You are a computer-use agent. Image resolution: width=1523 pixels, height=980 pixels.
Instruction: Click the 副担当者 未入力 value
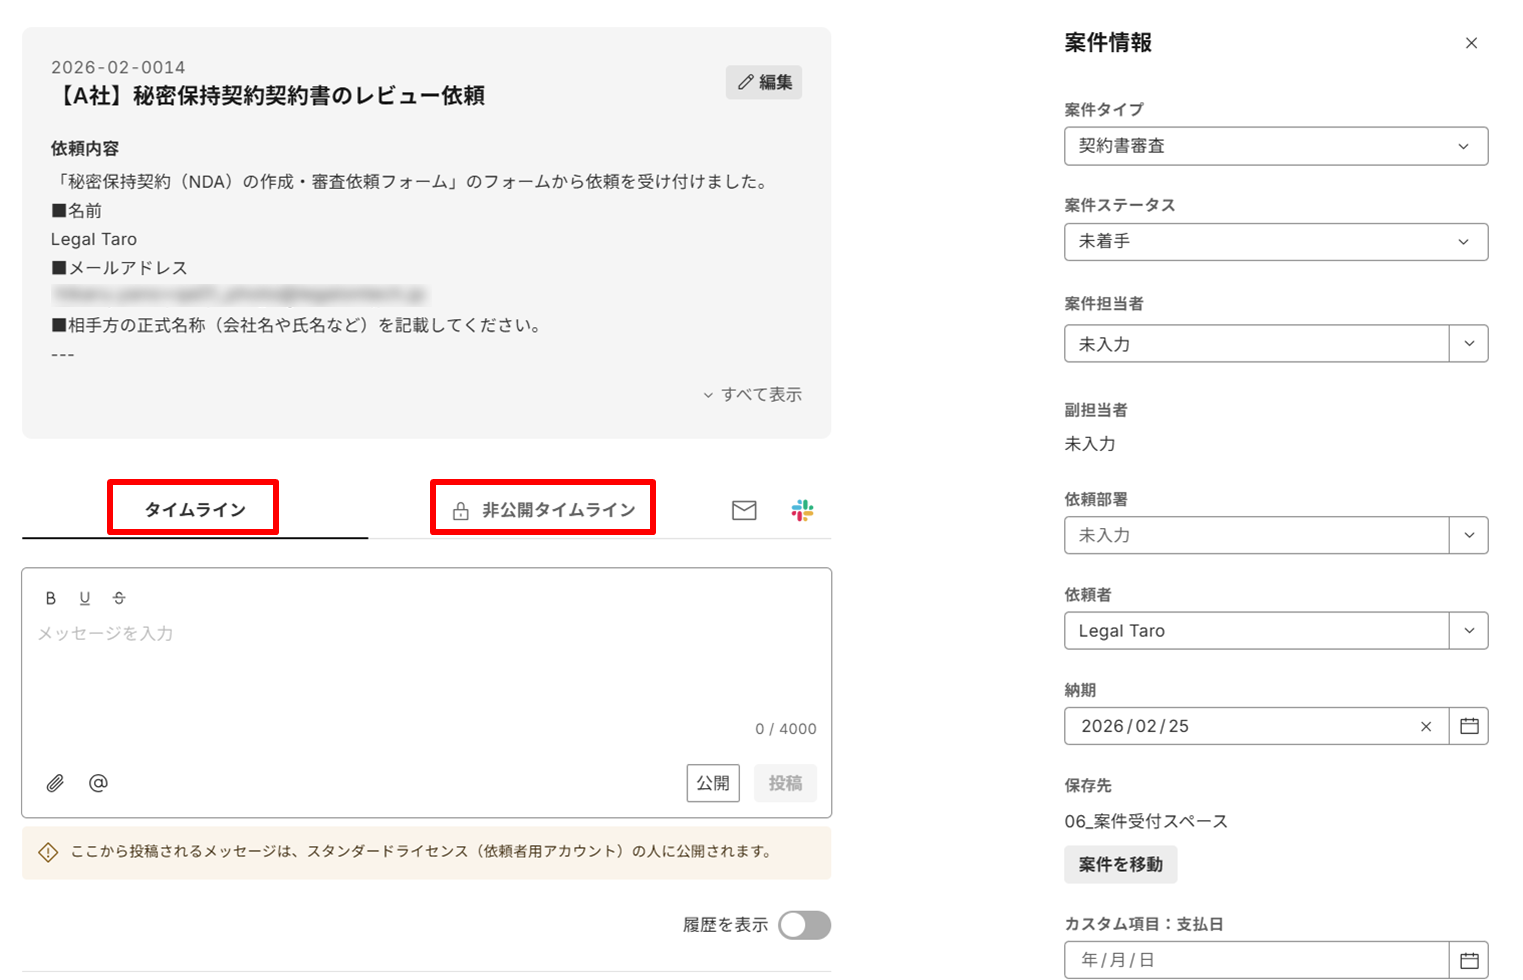1090,444
